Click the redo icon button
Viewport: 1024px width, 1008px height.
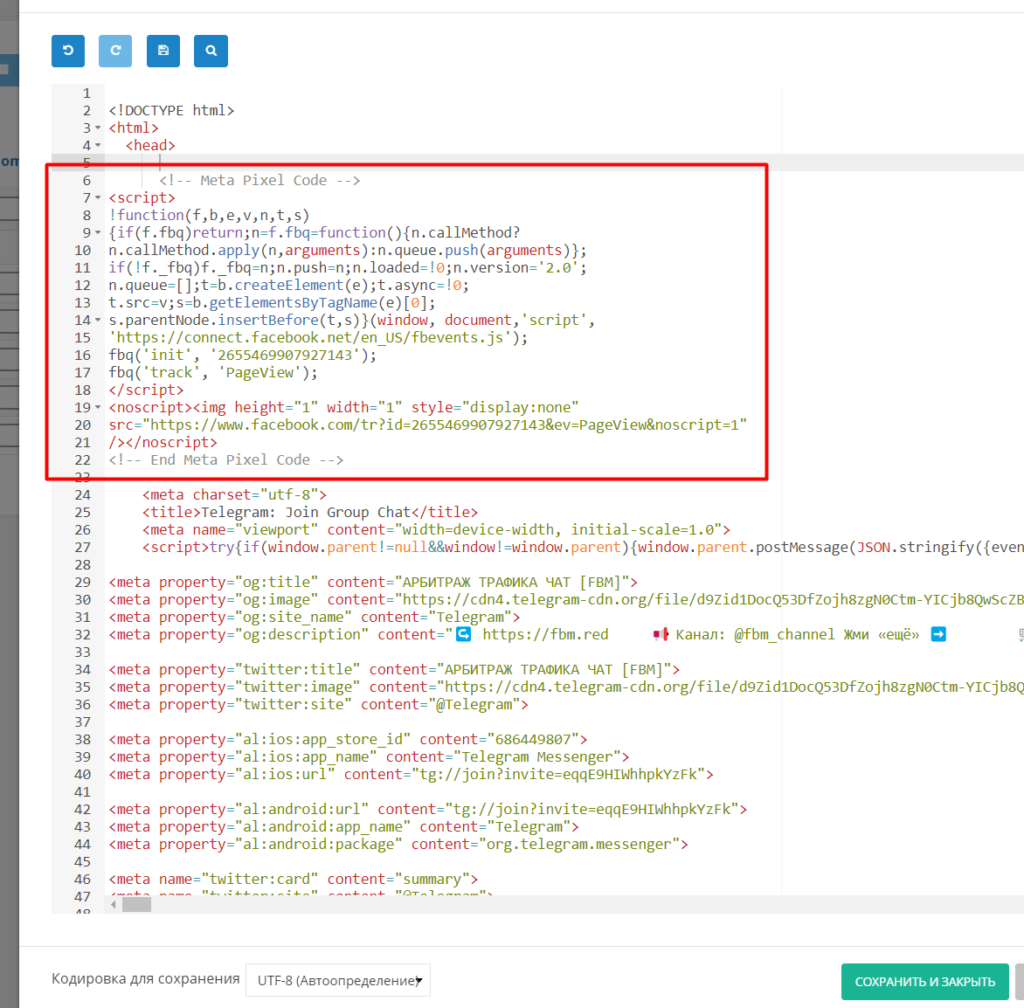click(116, 51)
